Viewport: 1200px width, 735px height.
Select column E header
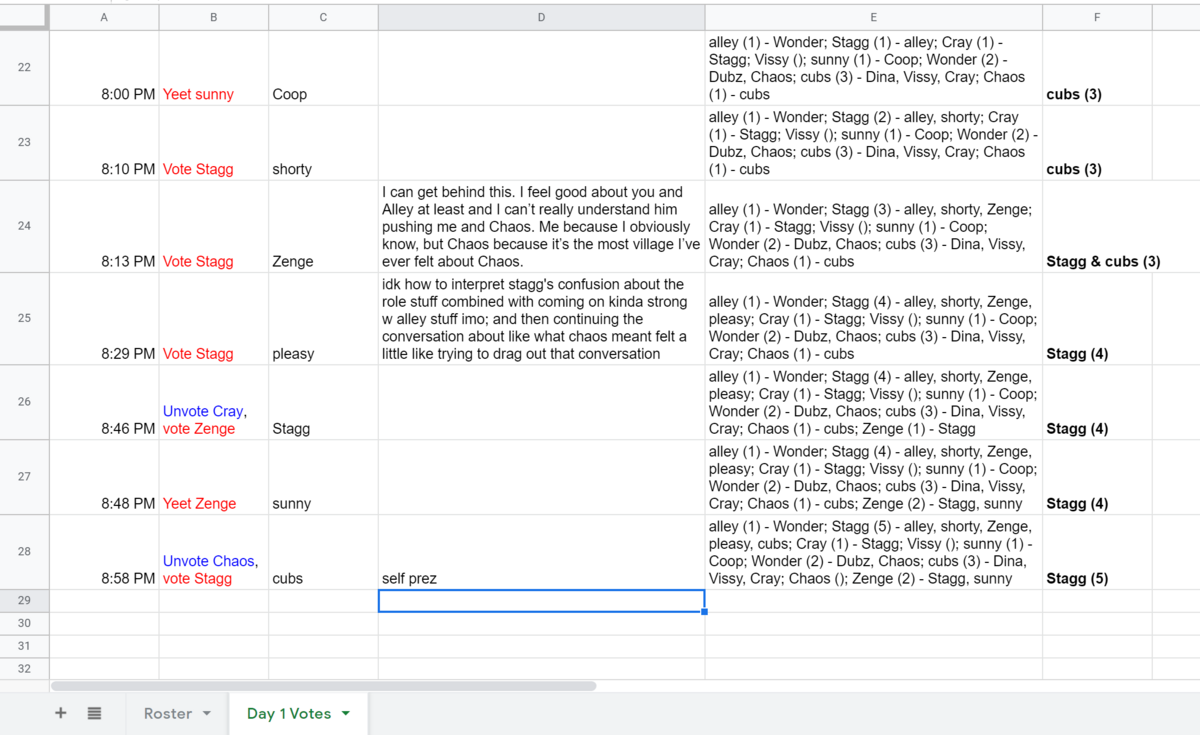[873, 17]
